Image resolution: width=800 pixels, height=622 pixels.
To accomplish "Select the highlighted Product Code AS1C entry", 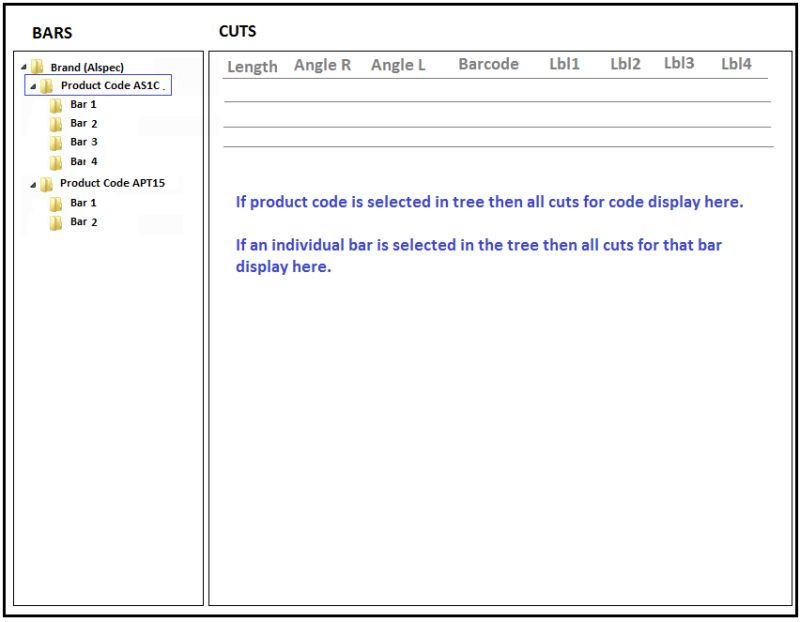I will (113, 86).
